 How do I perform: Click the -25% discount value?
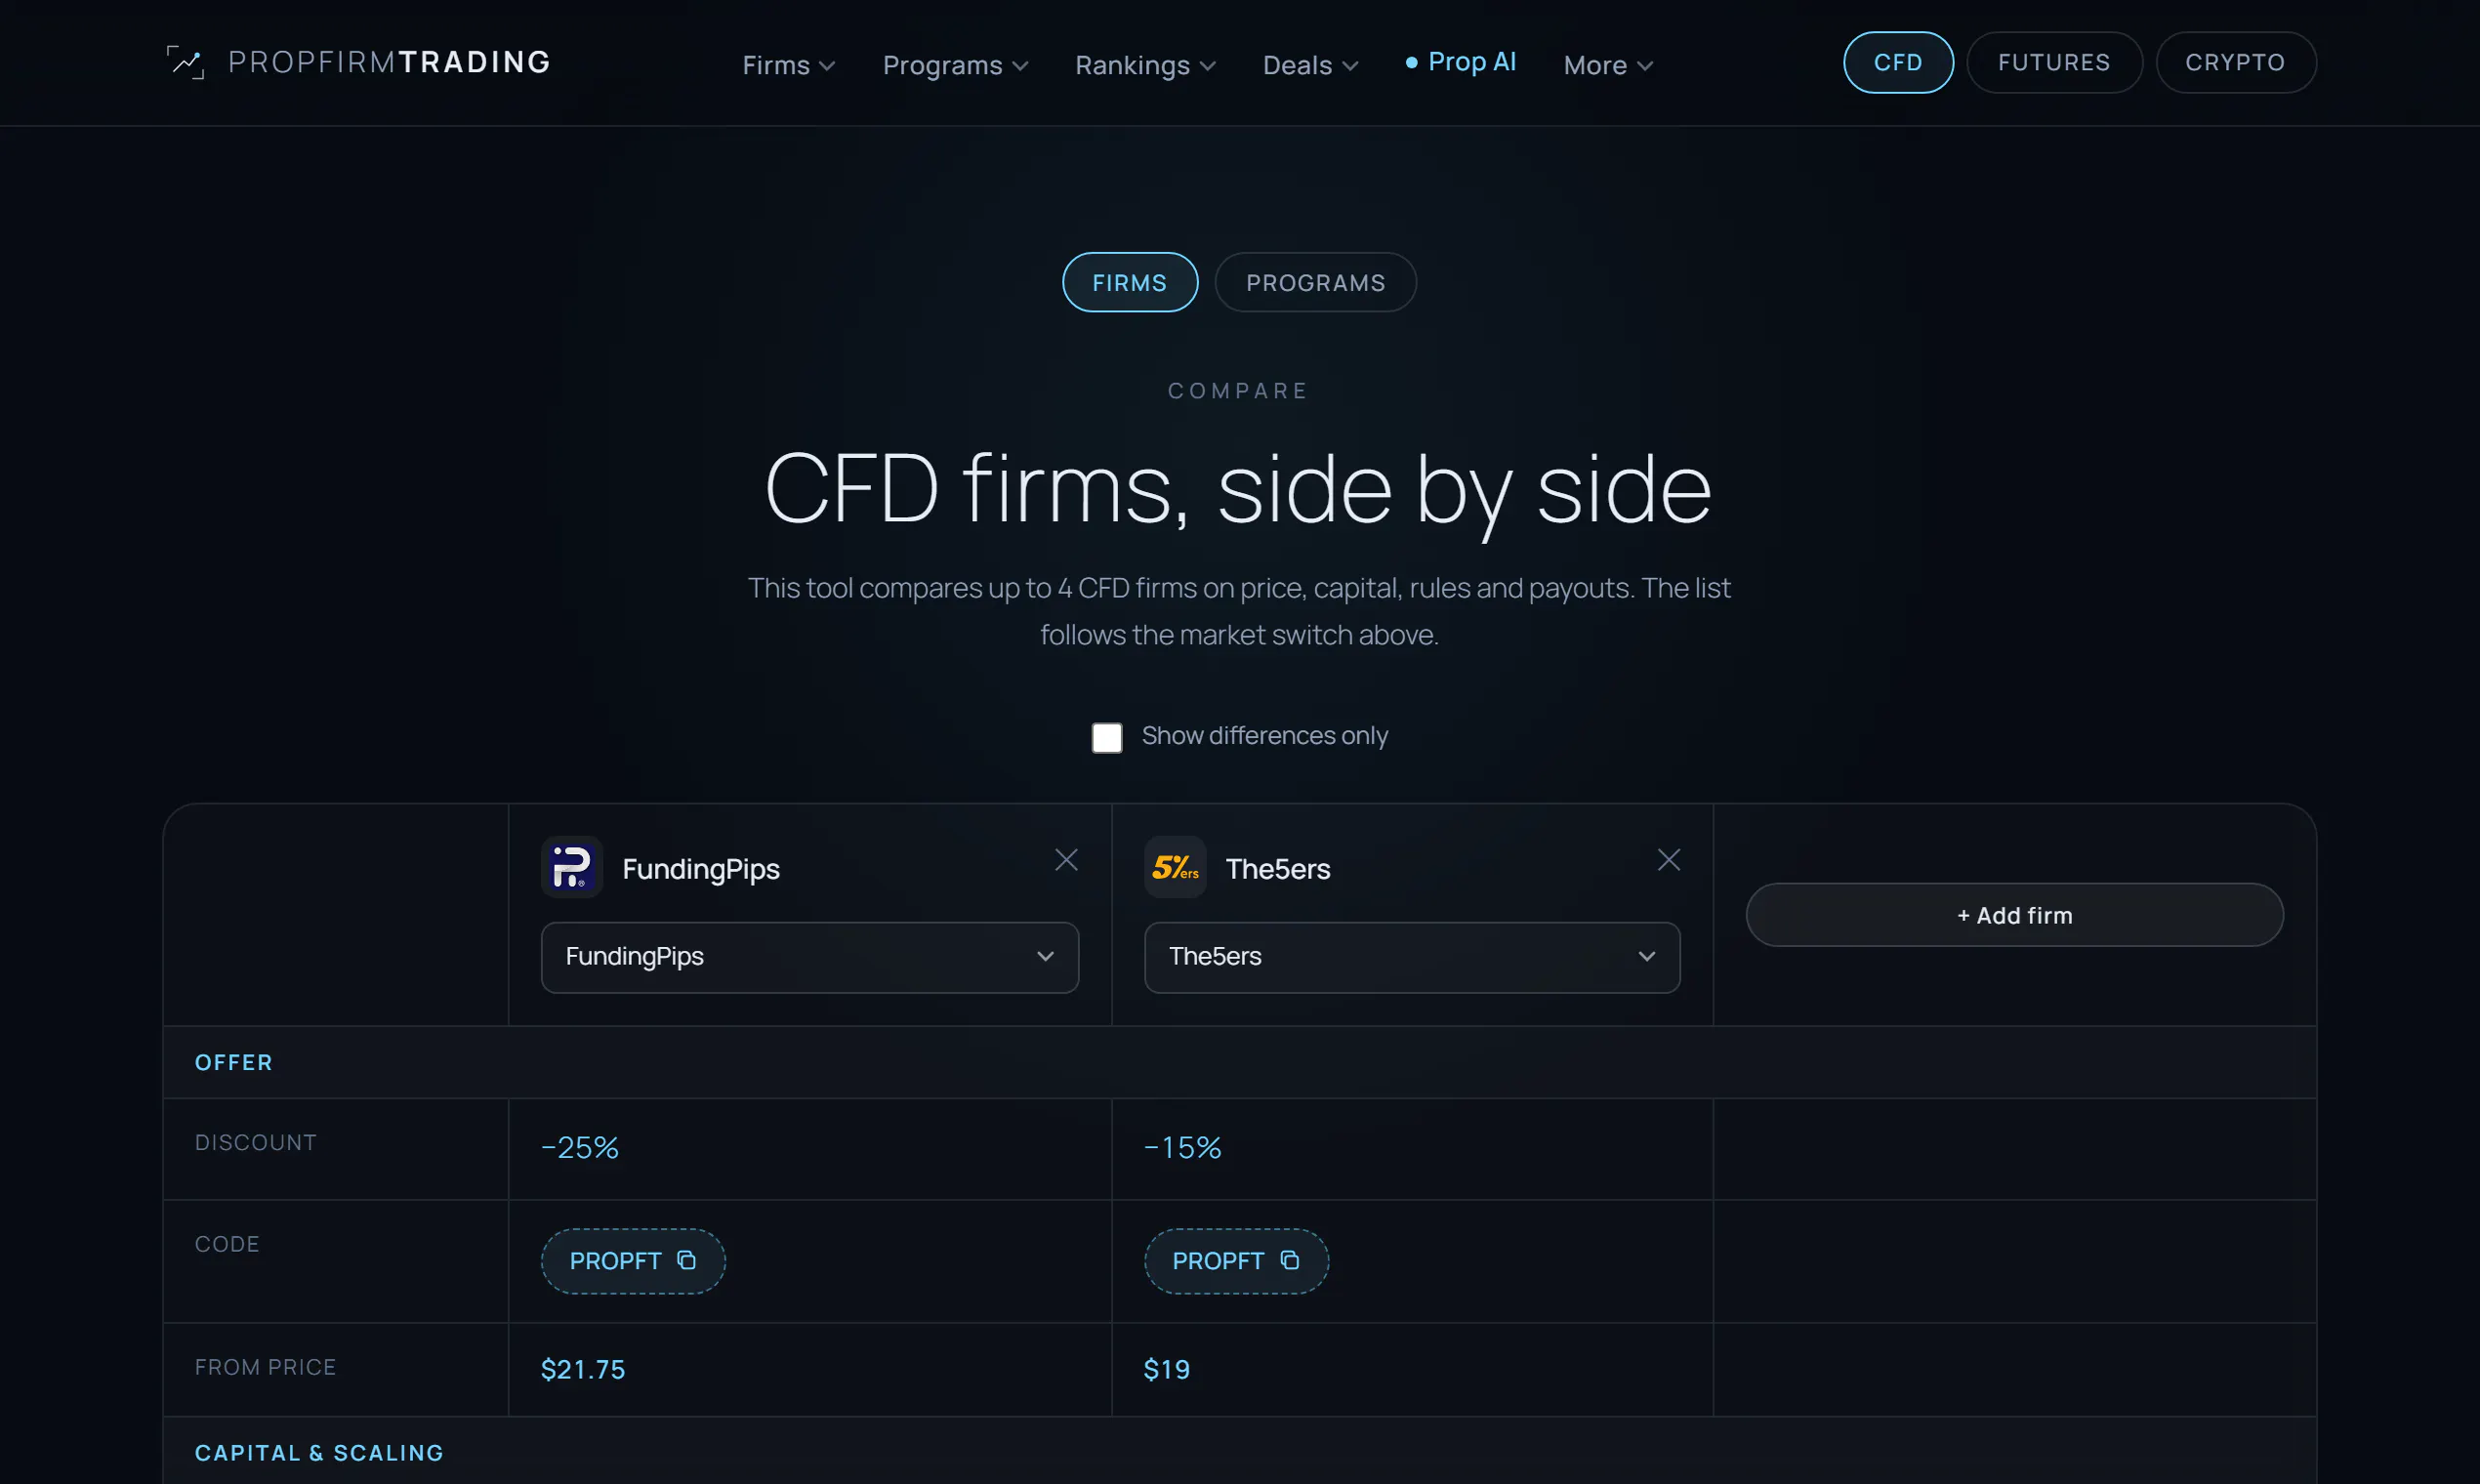580,1147
